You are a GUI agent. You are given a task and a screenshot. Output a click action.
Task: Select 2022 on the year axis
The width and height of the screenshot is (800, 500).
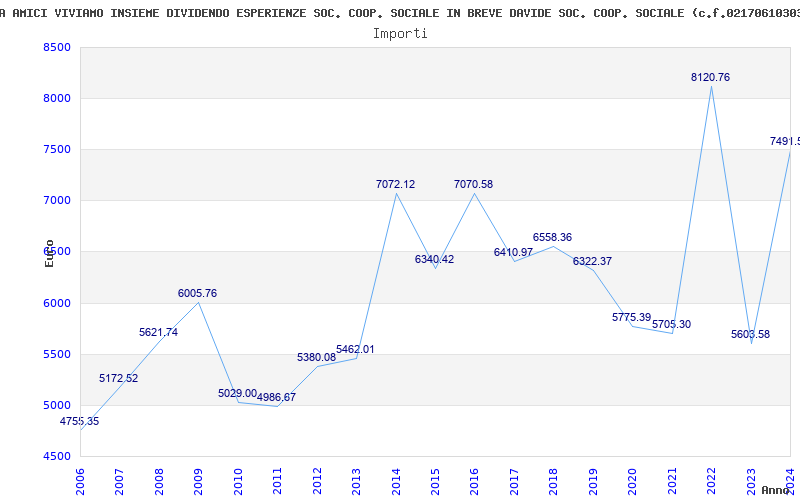pyautogui.click(x=710, y=480)
